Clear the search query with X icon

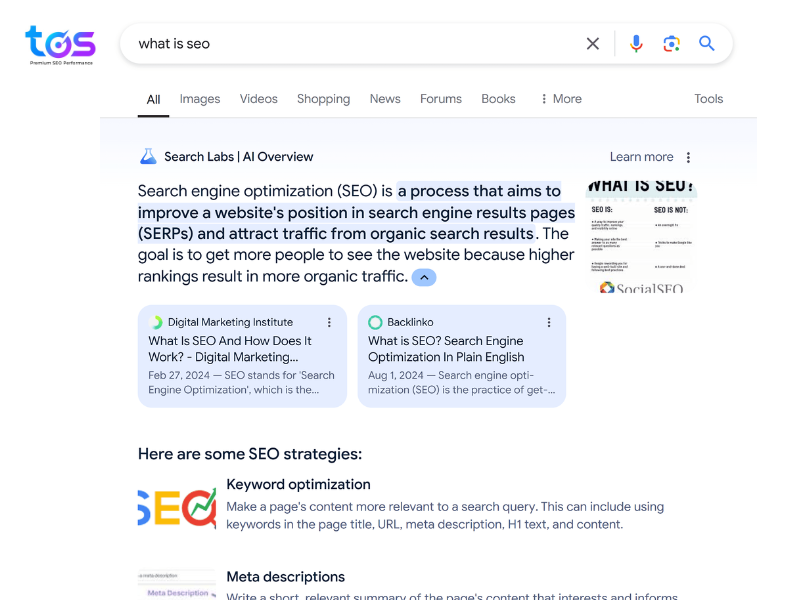coord(592,44)
